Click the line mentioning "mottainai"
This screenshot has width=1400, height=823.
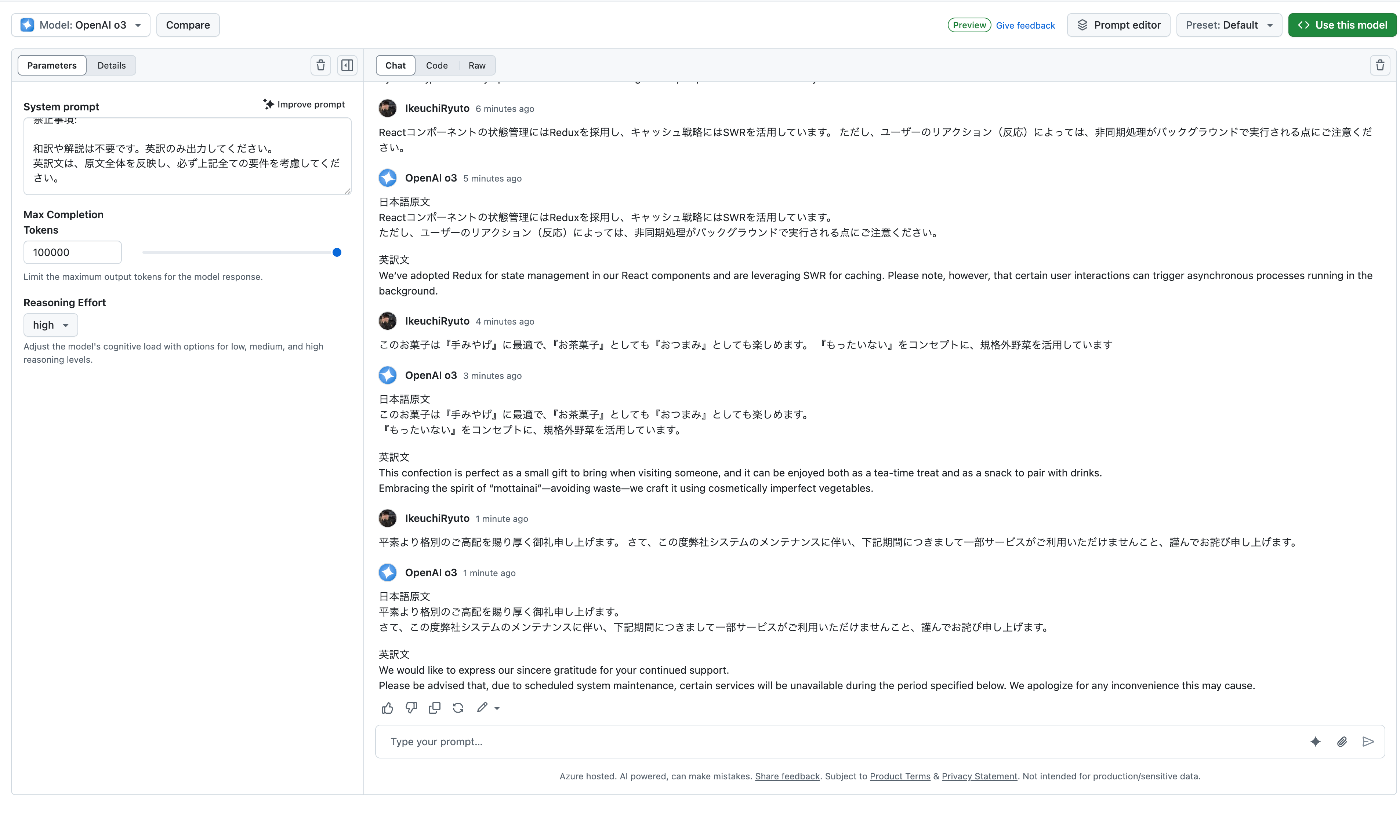point(626,488)
